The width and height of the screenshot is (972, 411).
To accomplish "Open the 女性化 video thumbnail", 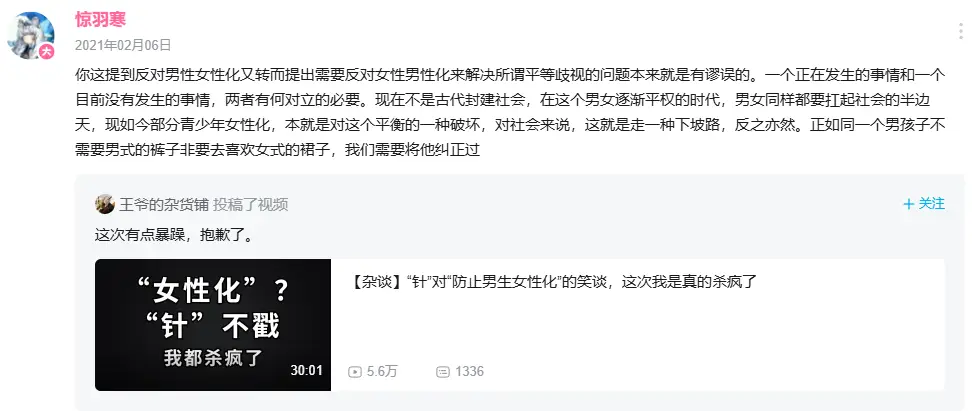I will pos(213,325).
